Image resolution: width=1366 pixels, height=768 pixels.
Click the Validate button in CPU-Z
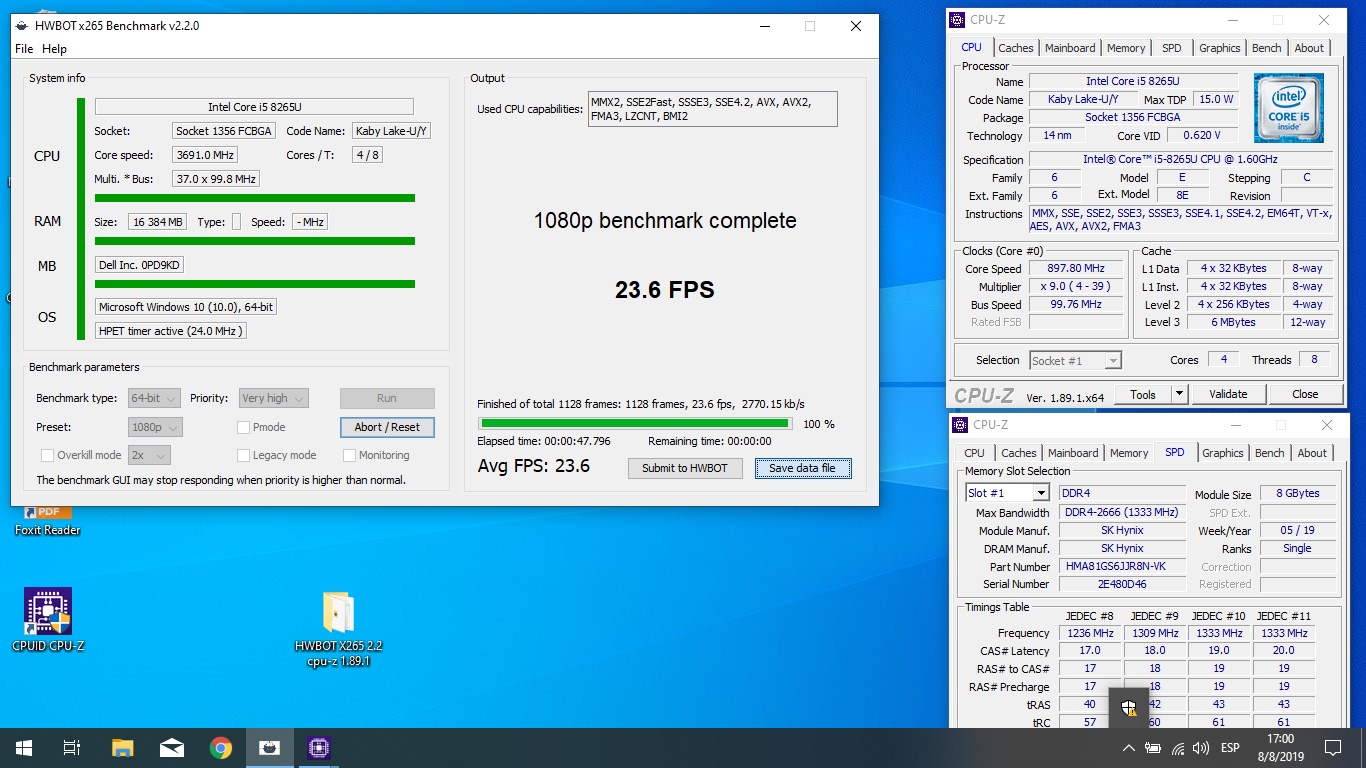pos(1228,394)
